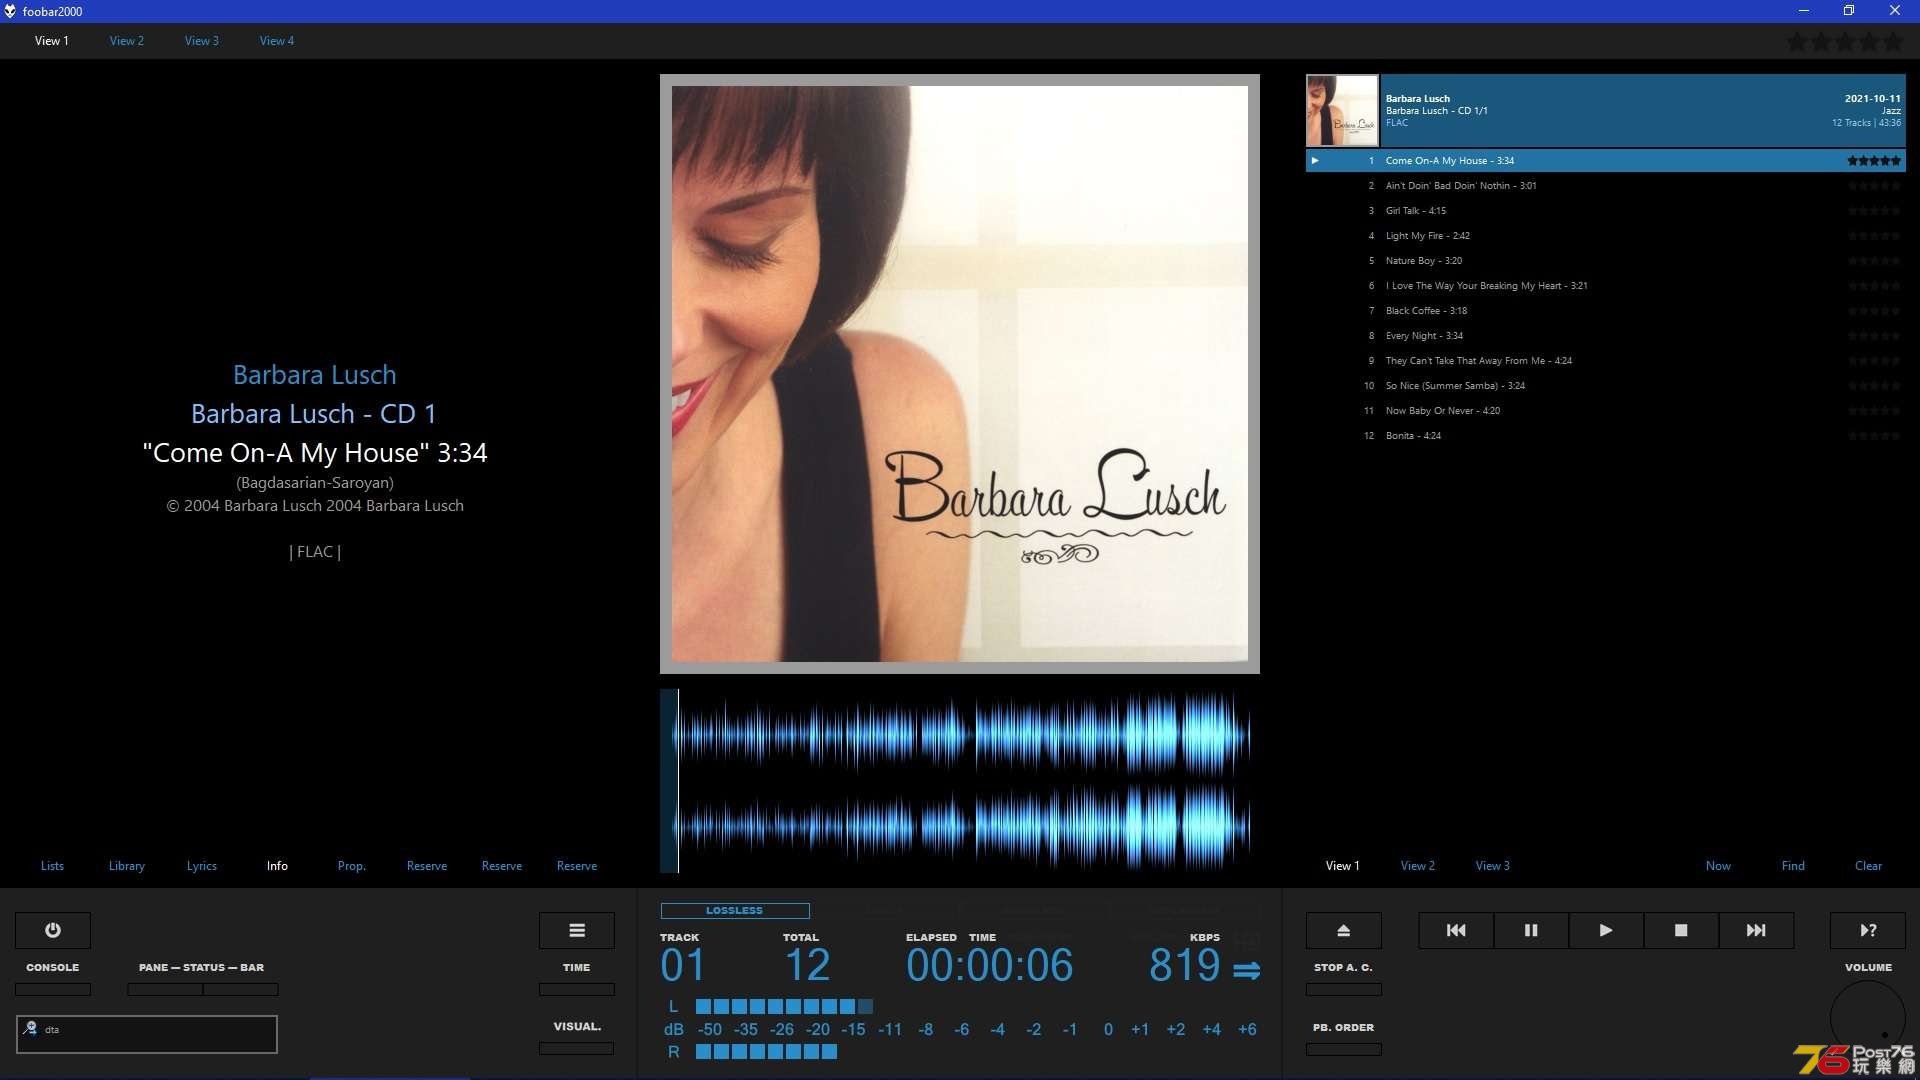
Task: Switch playlist panel to View 3
Action: point(1493,866)
